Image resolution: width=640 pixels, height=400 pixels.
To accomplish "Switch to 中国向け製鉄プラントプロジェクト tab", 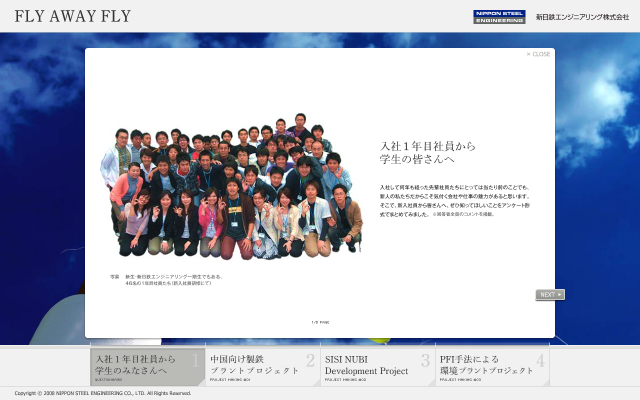I will 254,364.
